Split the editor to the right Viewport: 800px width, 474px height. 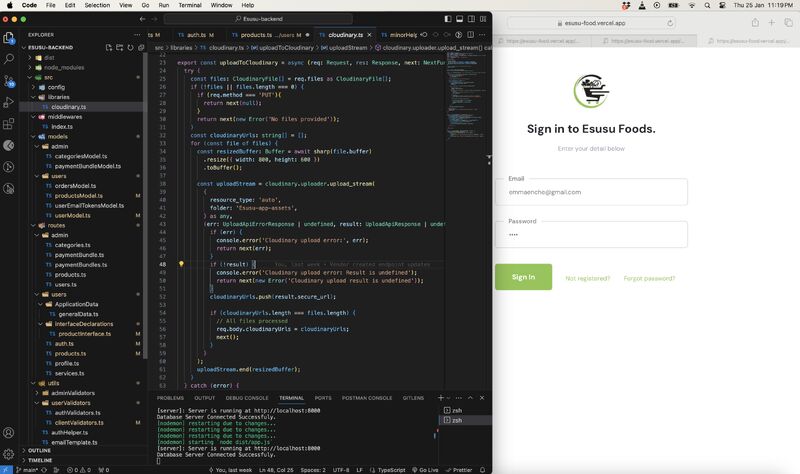[x=470, y=35]
